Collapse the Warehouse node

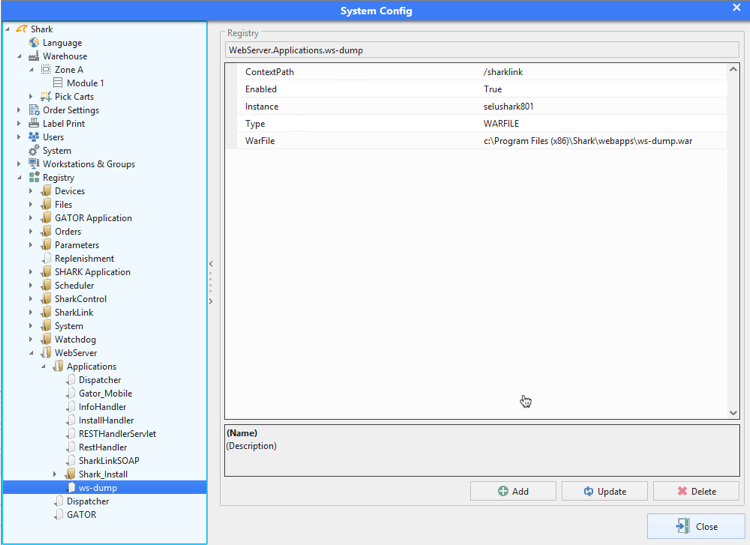tap(19, 56)
